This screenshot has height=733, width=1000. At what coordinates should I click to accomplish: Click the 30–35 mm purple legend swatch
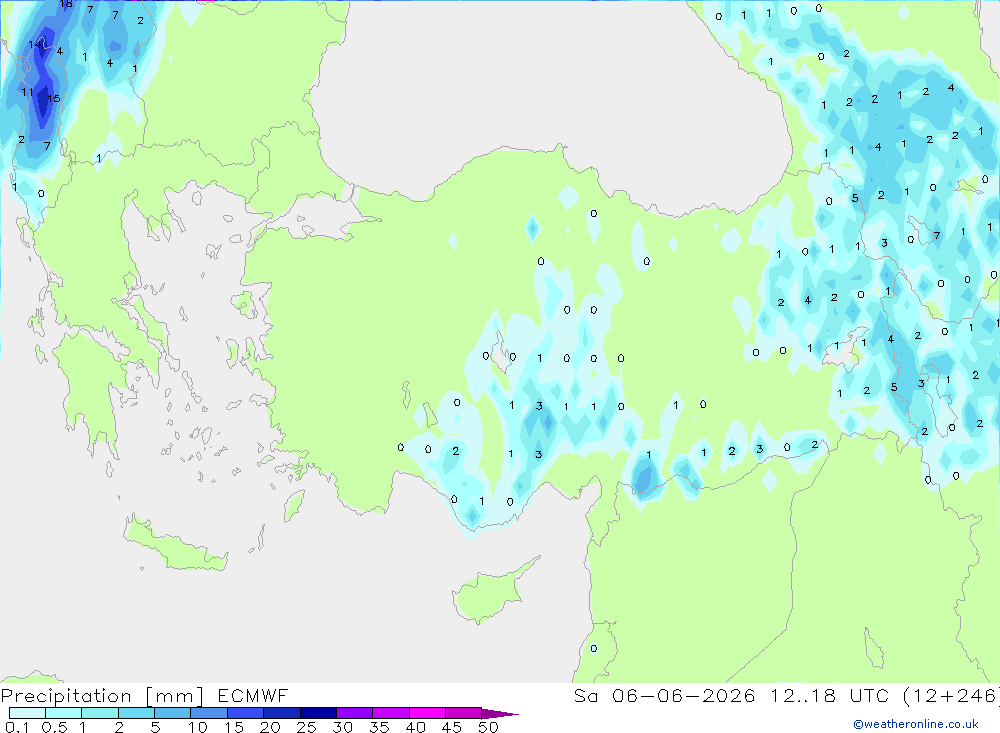tap(354, 713)
